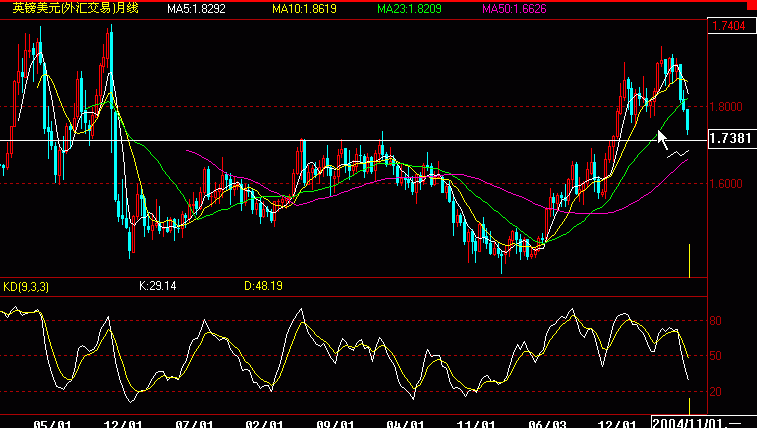Click the 07/01 date axis label
This screenshot has width=757, height=428.
(194, 424)
